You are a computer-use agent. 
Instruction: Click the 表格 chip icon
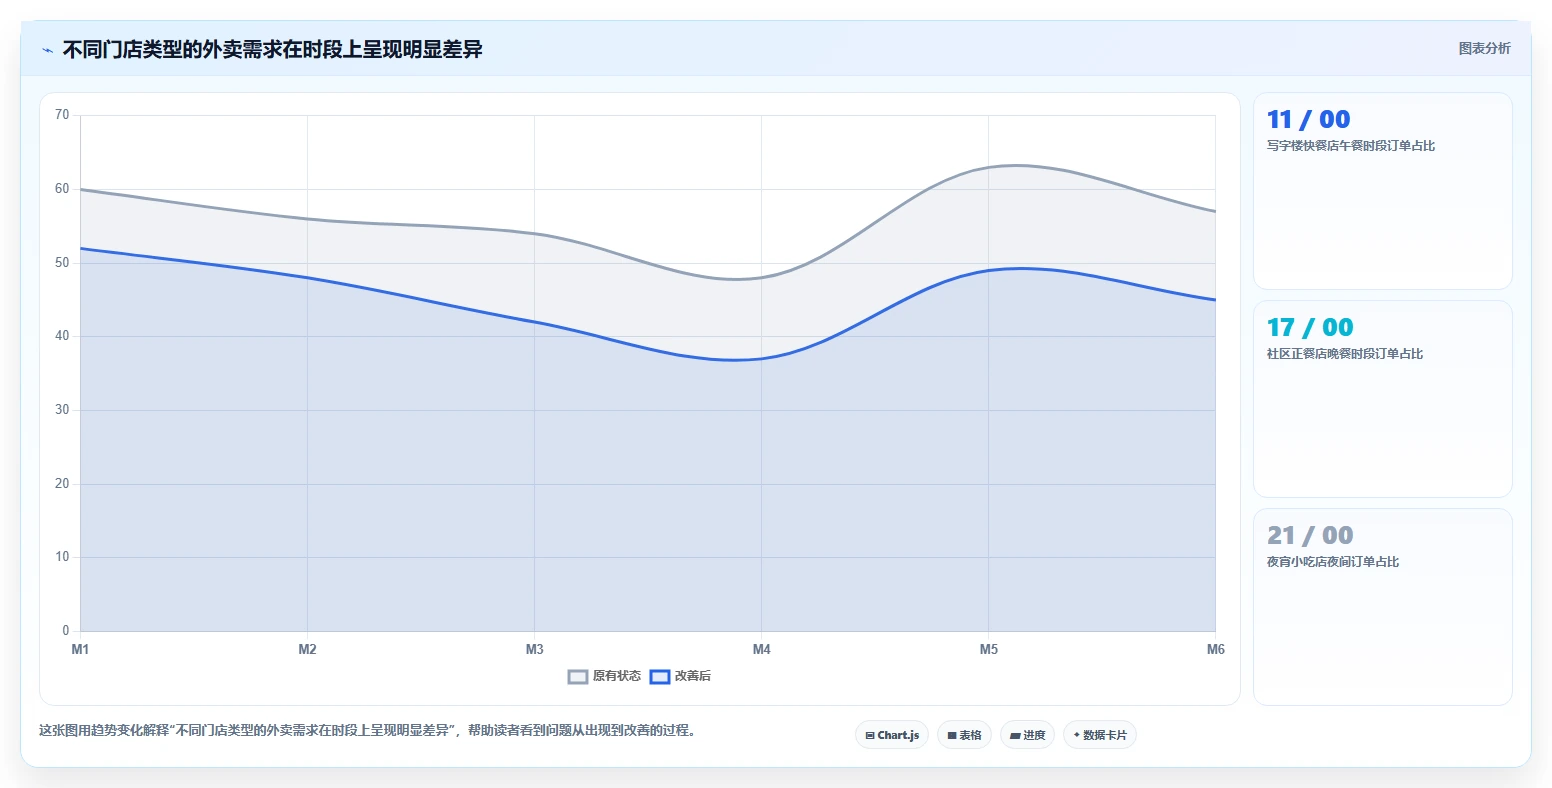[952, 736]
